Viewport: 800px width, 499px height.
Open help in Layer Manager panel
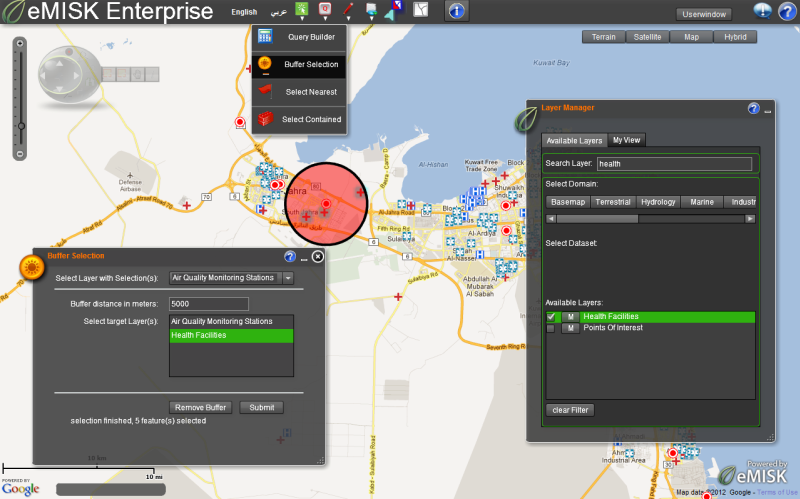click(x=753, y=108)
